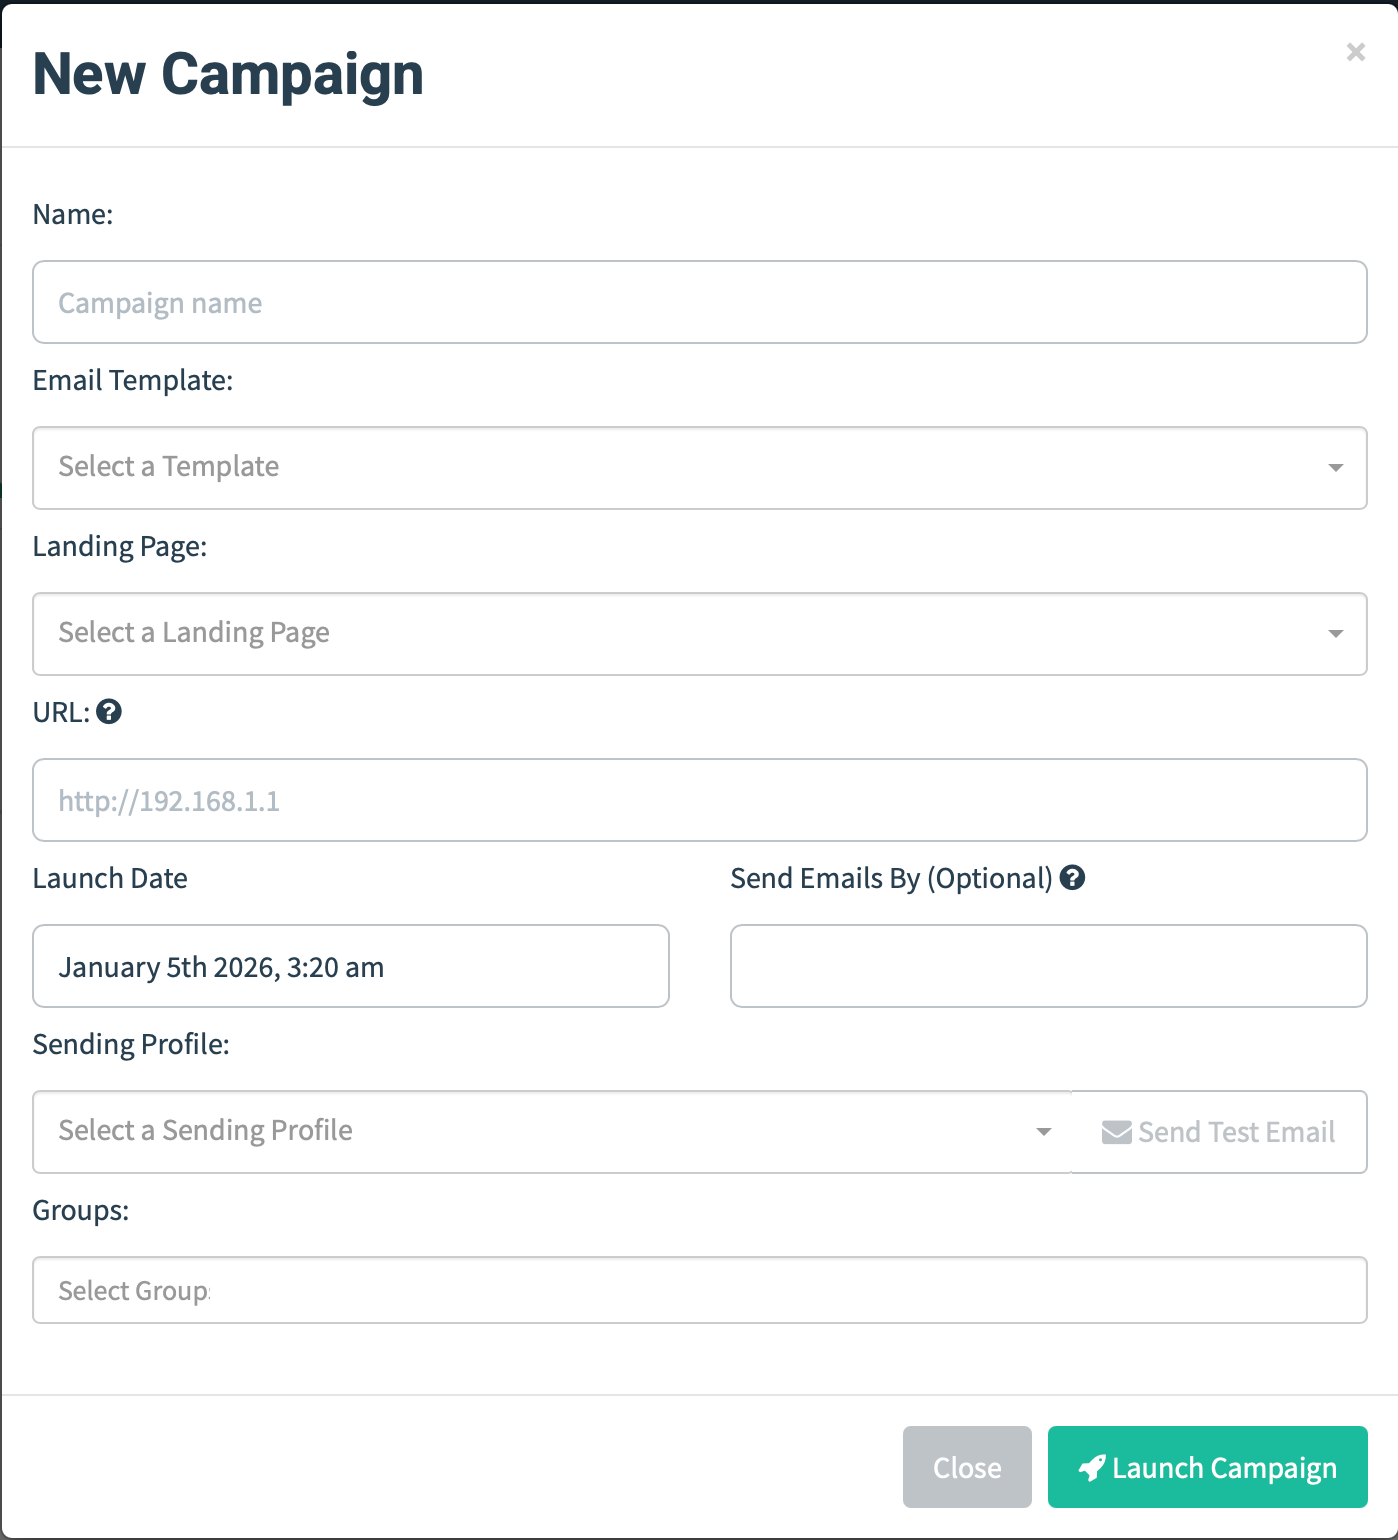Focus the Campaign name text field
1398x1540 pixels.
pos(699,302)
